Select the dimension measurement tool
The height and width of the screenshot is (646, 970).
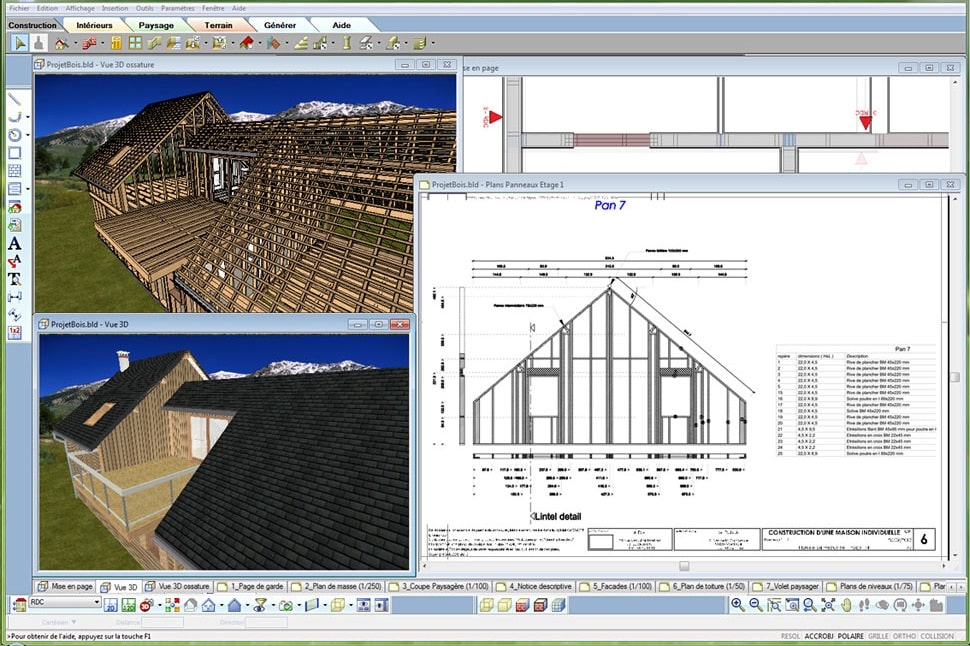(14, 297)
